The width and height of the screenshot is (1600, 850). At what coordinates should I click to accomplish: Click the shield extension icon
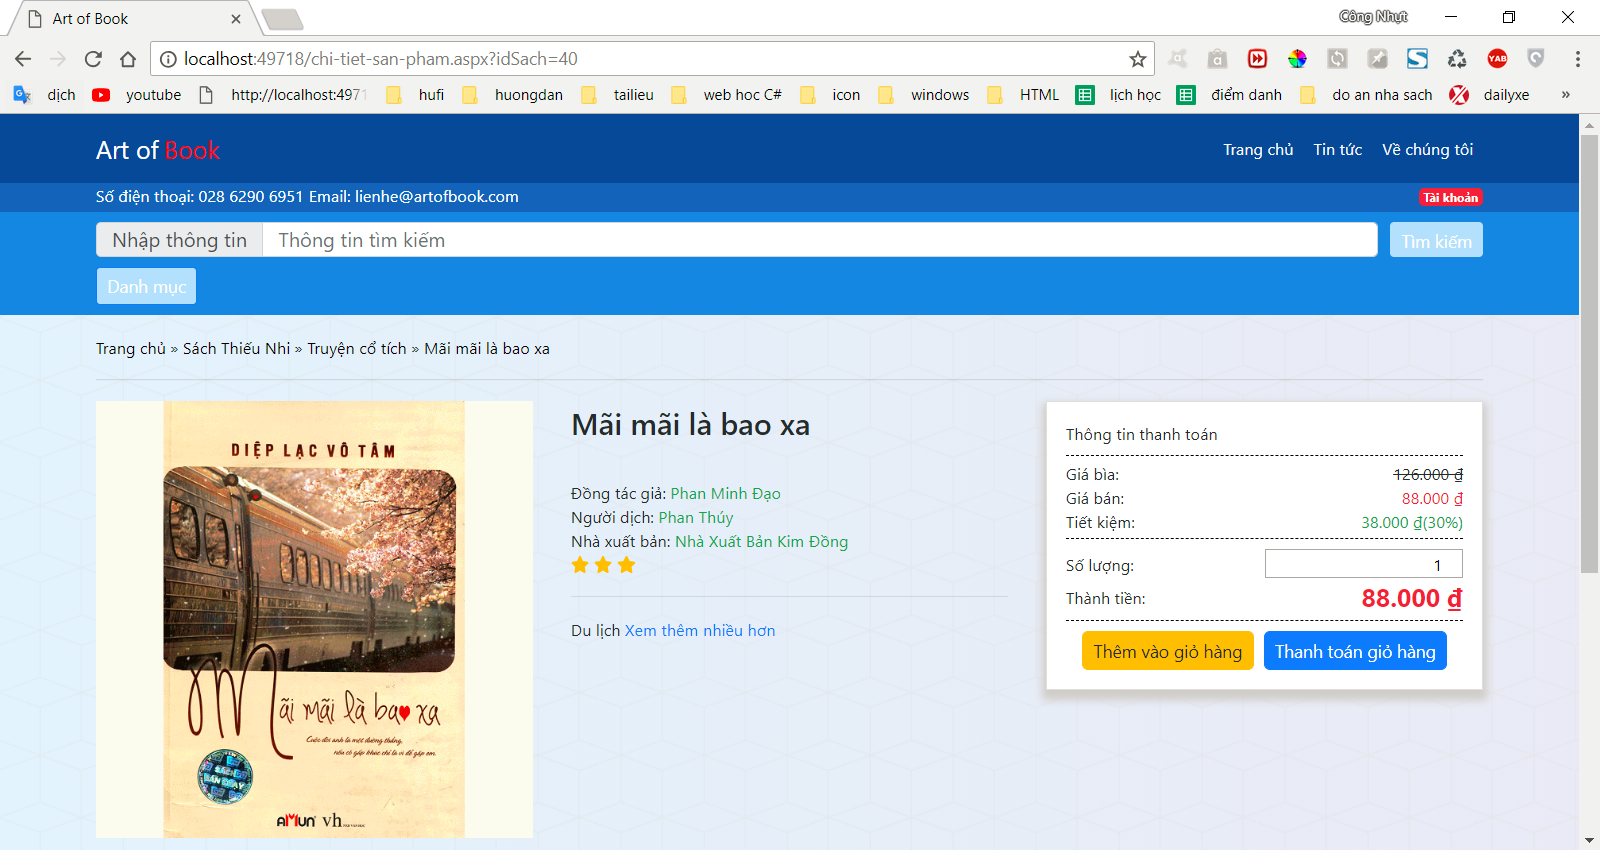coord(1536,59)
